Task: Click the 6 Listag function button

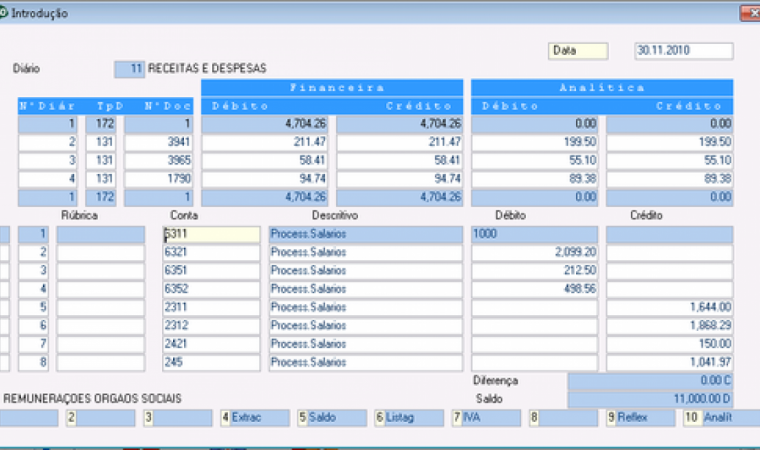Action: point(409,418)
